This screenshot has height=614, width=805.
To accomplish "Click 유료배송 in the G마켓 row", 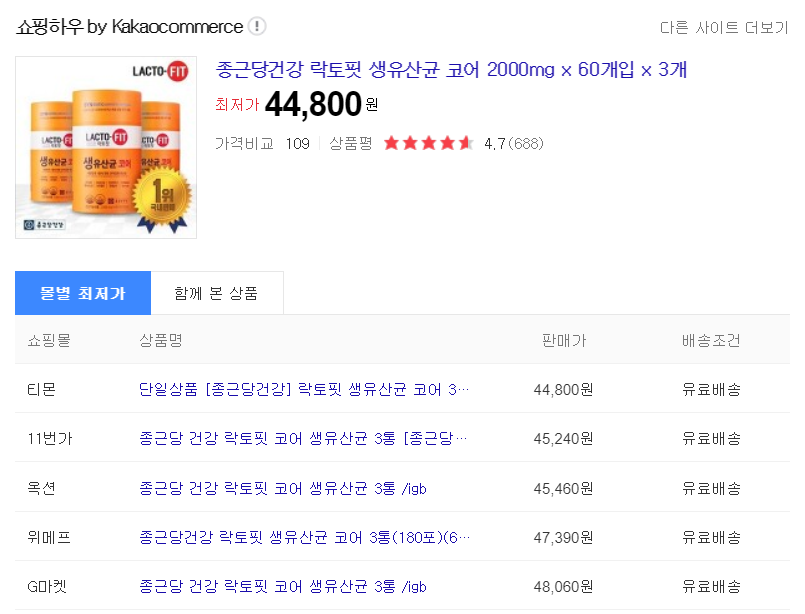I will click(x=711, y=587).
